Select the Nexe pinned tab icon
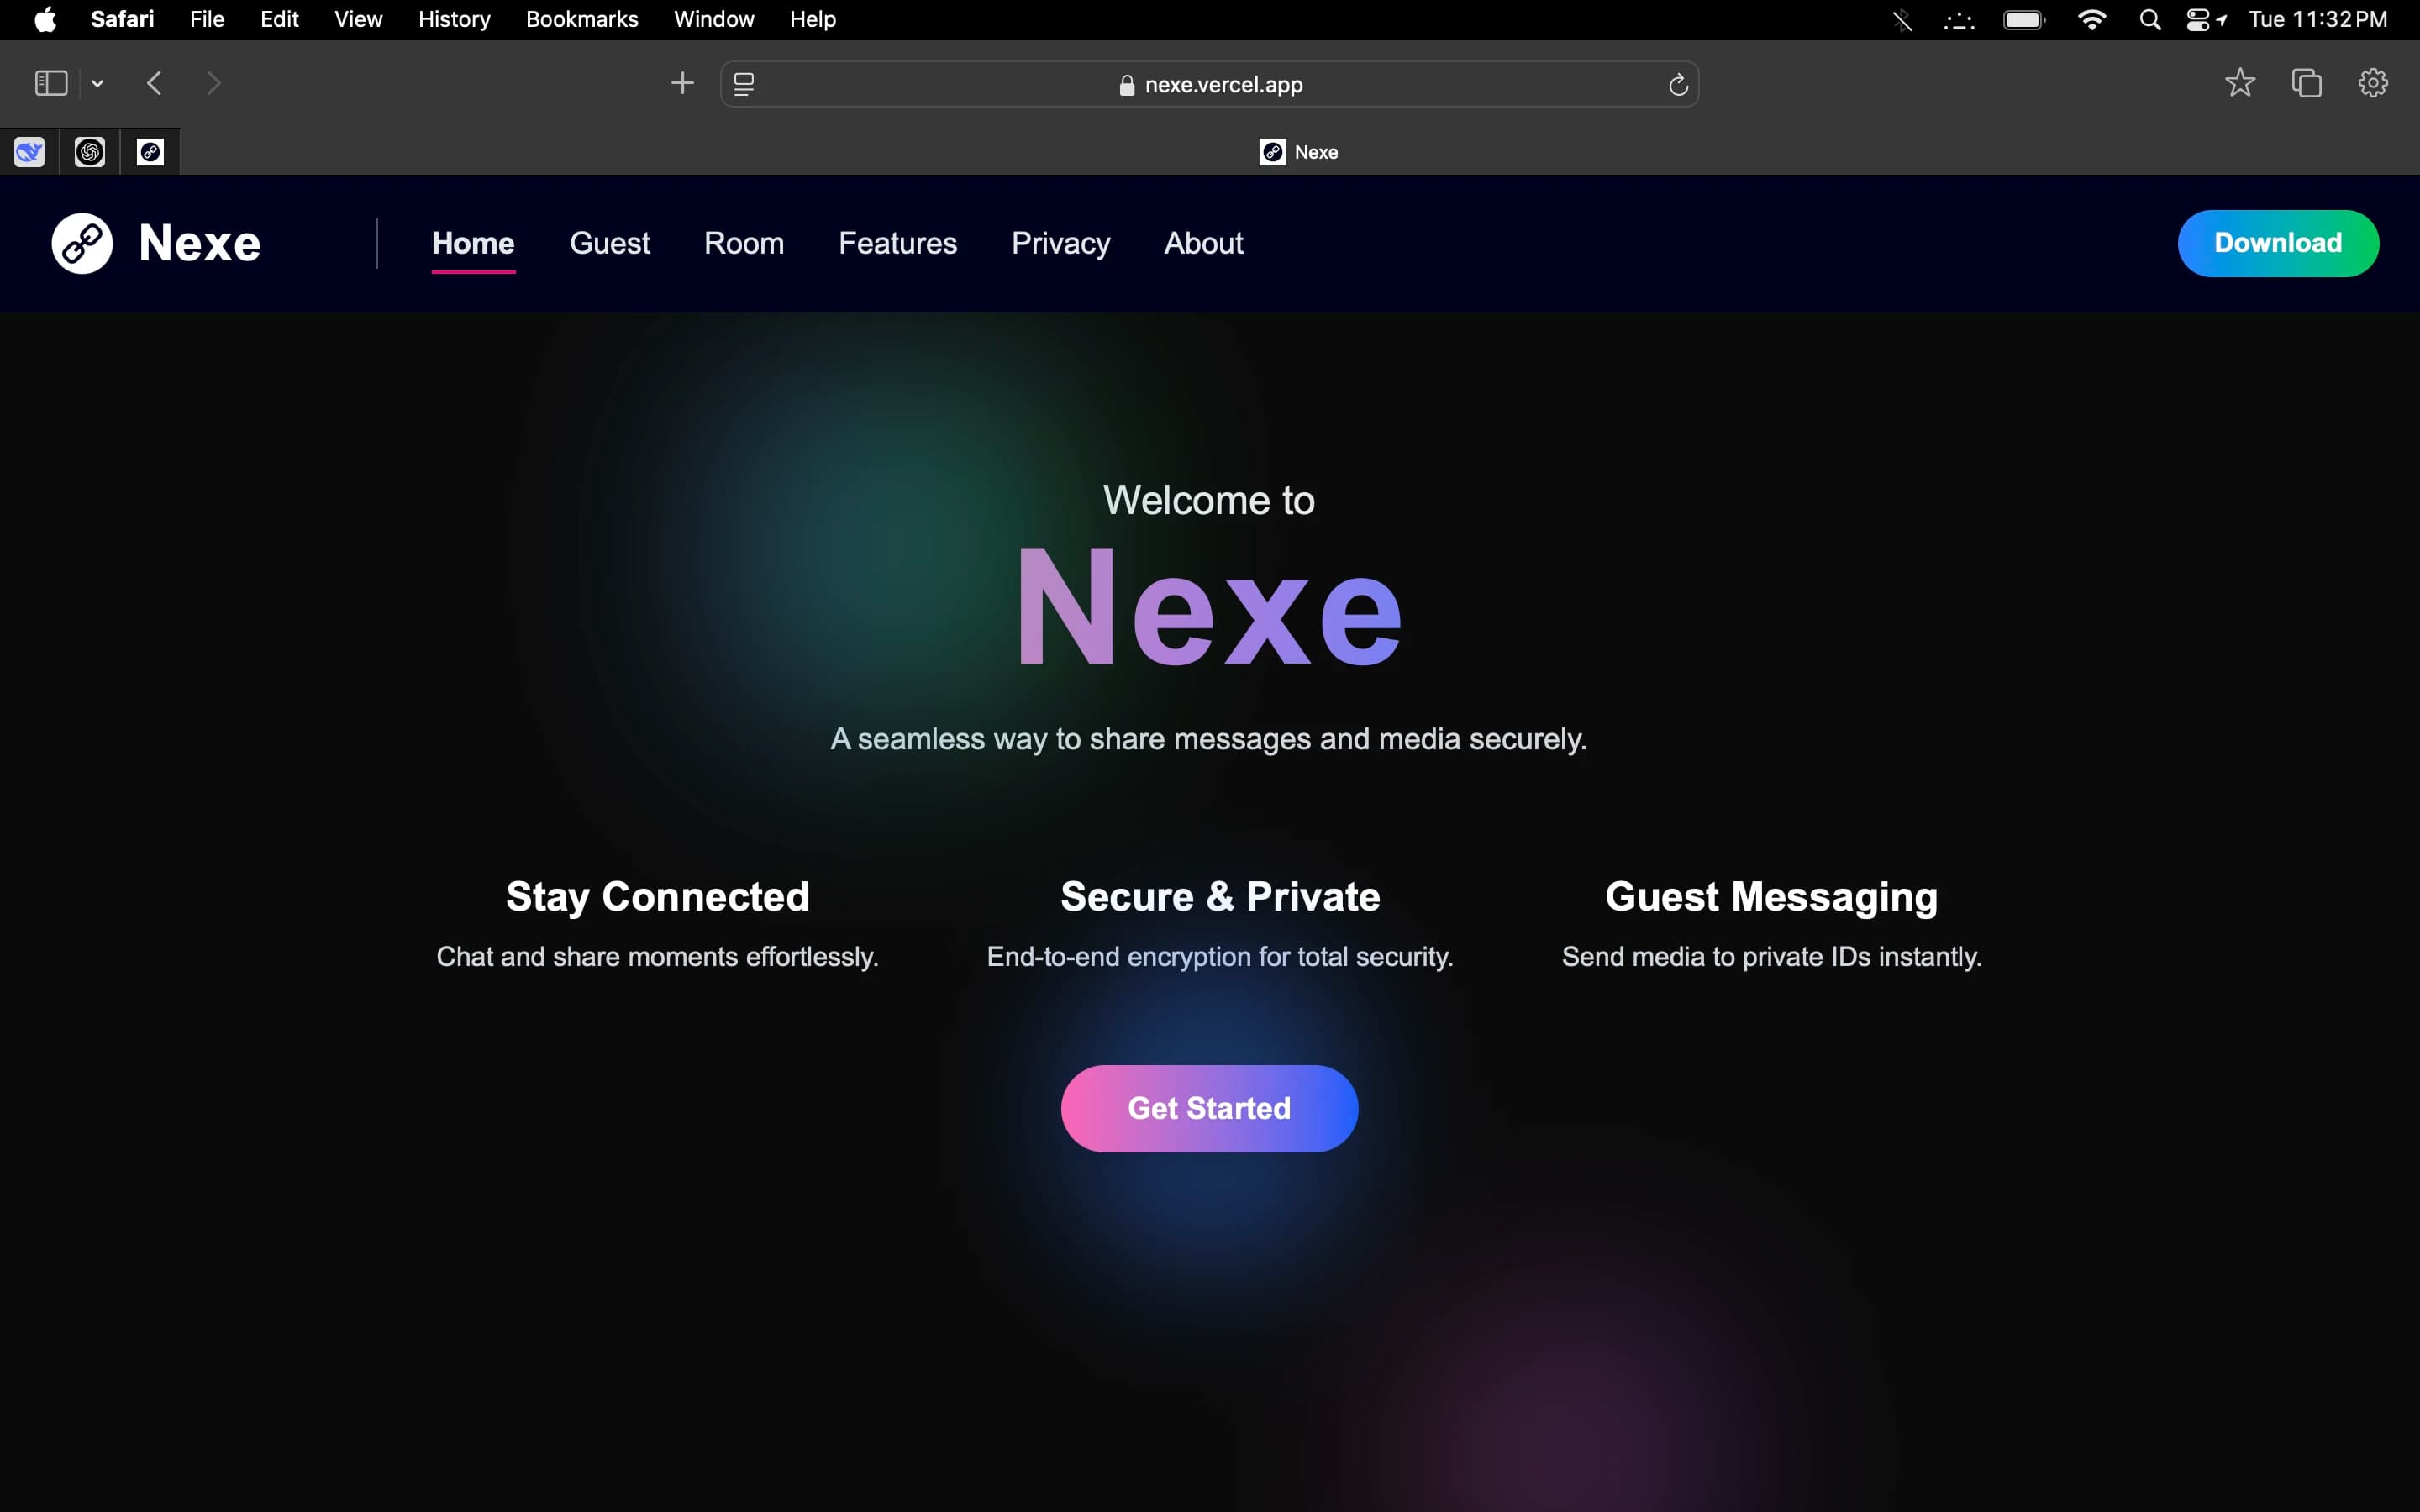Image resolution: width=2420 pixels, height=1512 pixels. coord(150,152)
